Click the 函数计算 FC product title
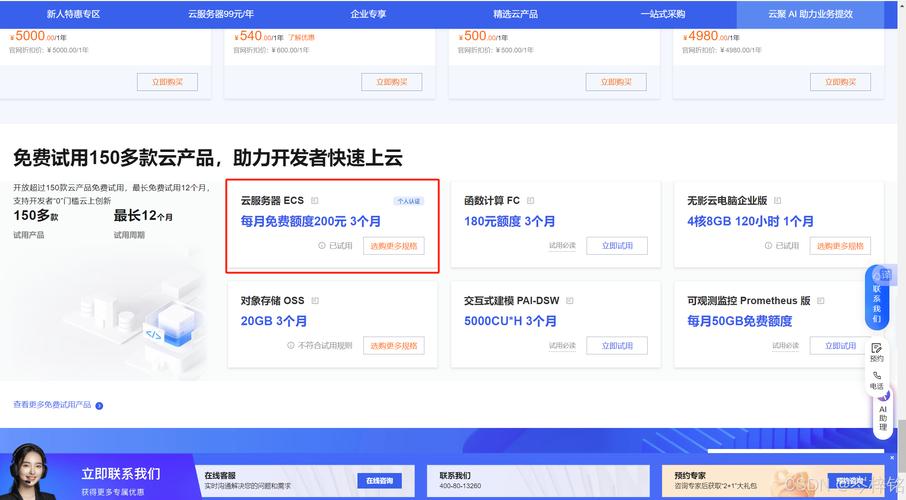This screenshot has height=500, width=906. coord(492,201)
